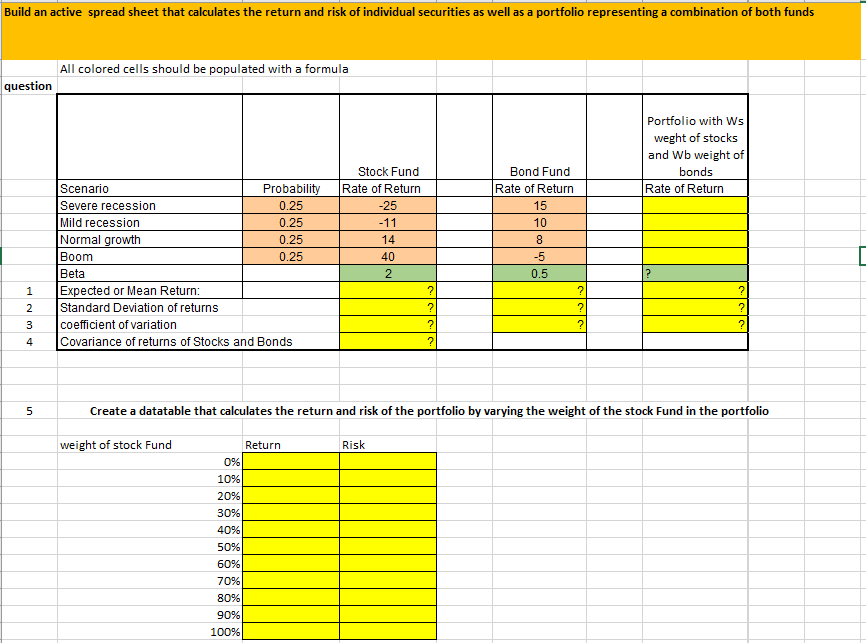Click the Stock Fund Beta cell showing 2
This screenshot has width=866, height=643.
(x=387, y=273)
